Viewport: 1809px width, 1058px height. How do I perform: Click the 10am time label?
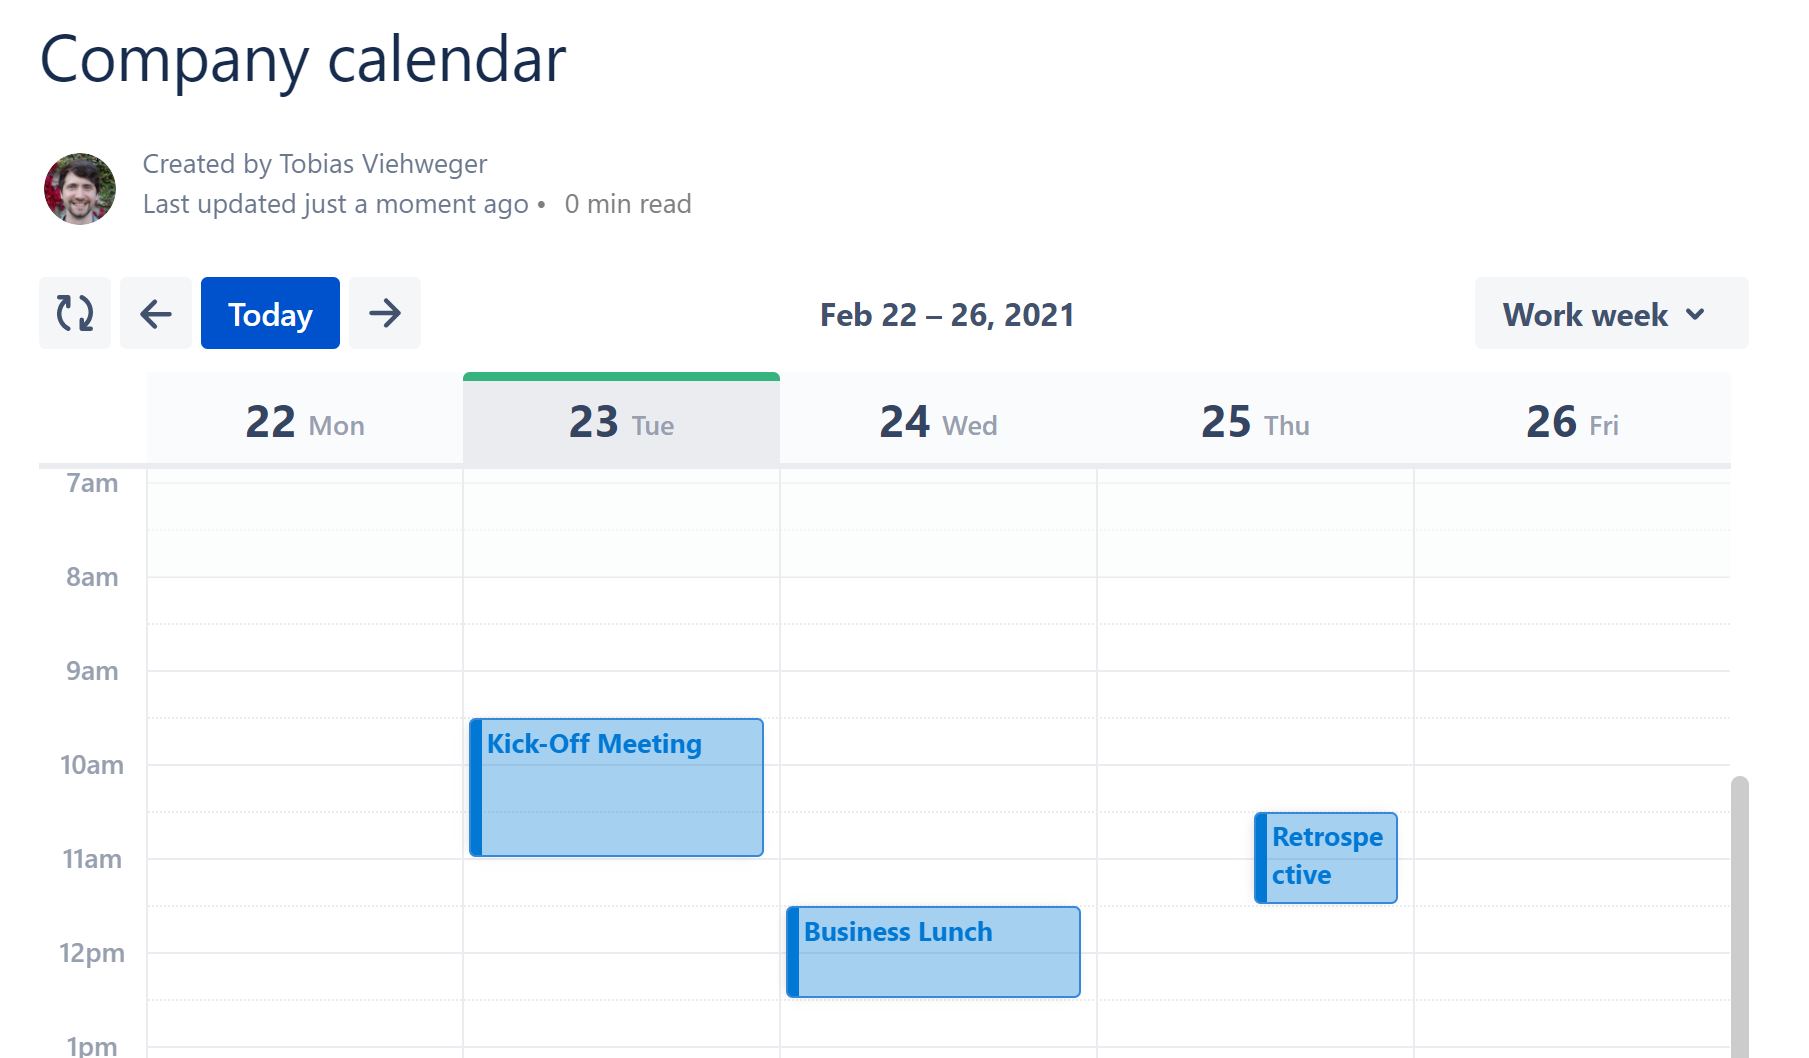pyautogui.click(x=92, y=765)
